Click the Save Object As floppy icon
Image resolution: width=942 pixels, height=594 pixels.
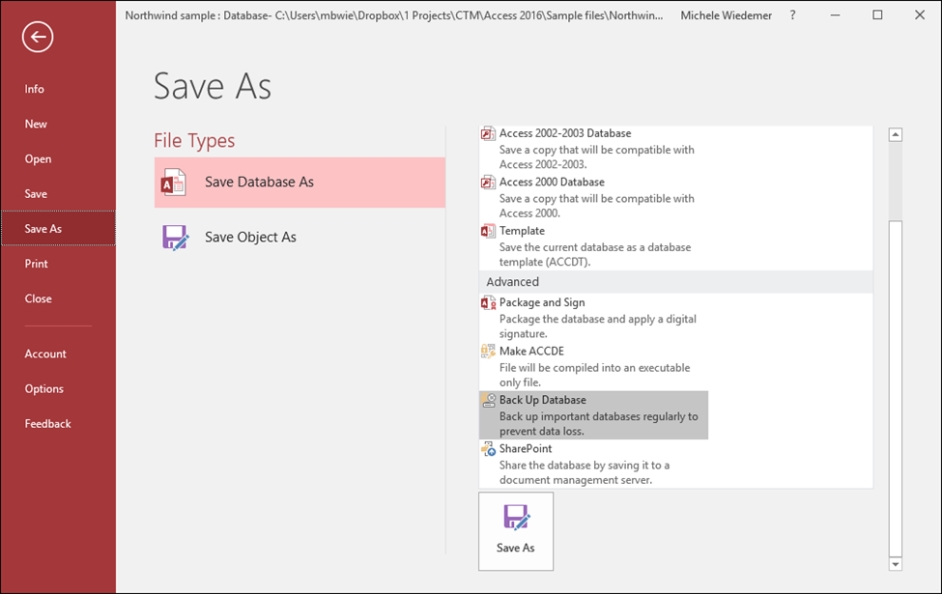click(175, 237)
